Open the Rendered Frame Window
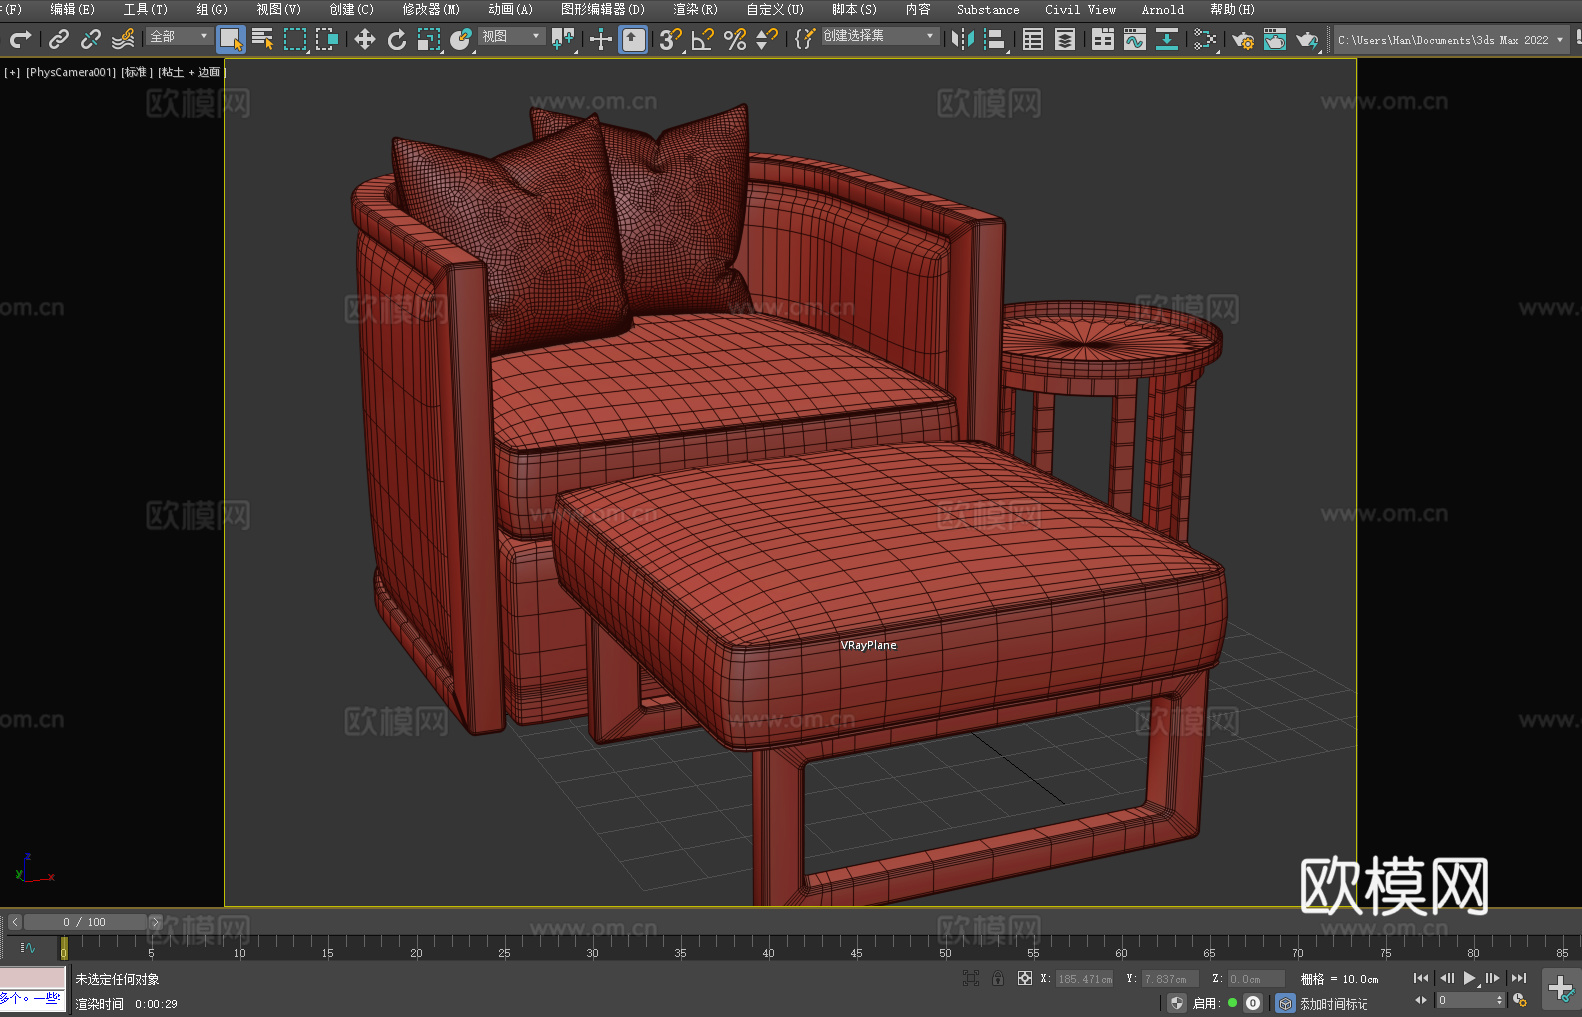Screen dimensions: 1582x1017 1275,39
